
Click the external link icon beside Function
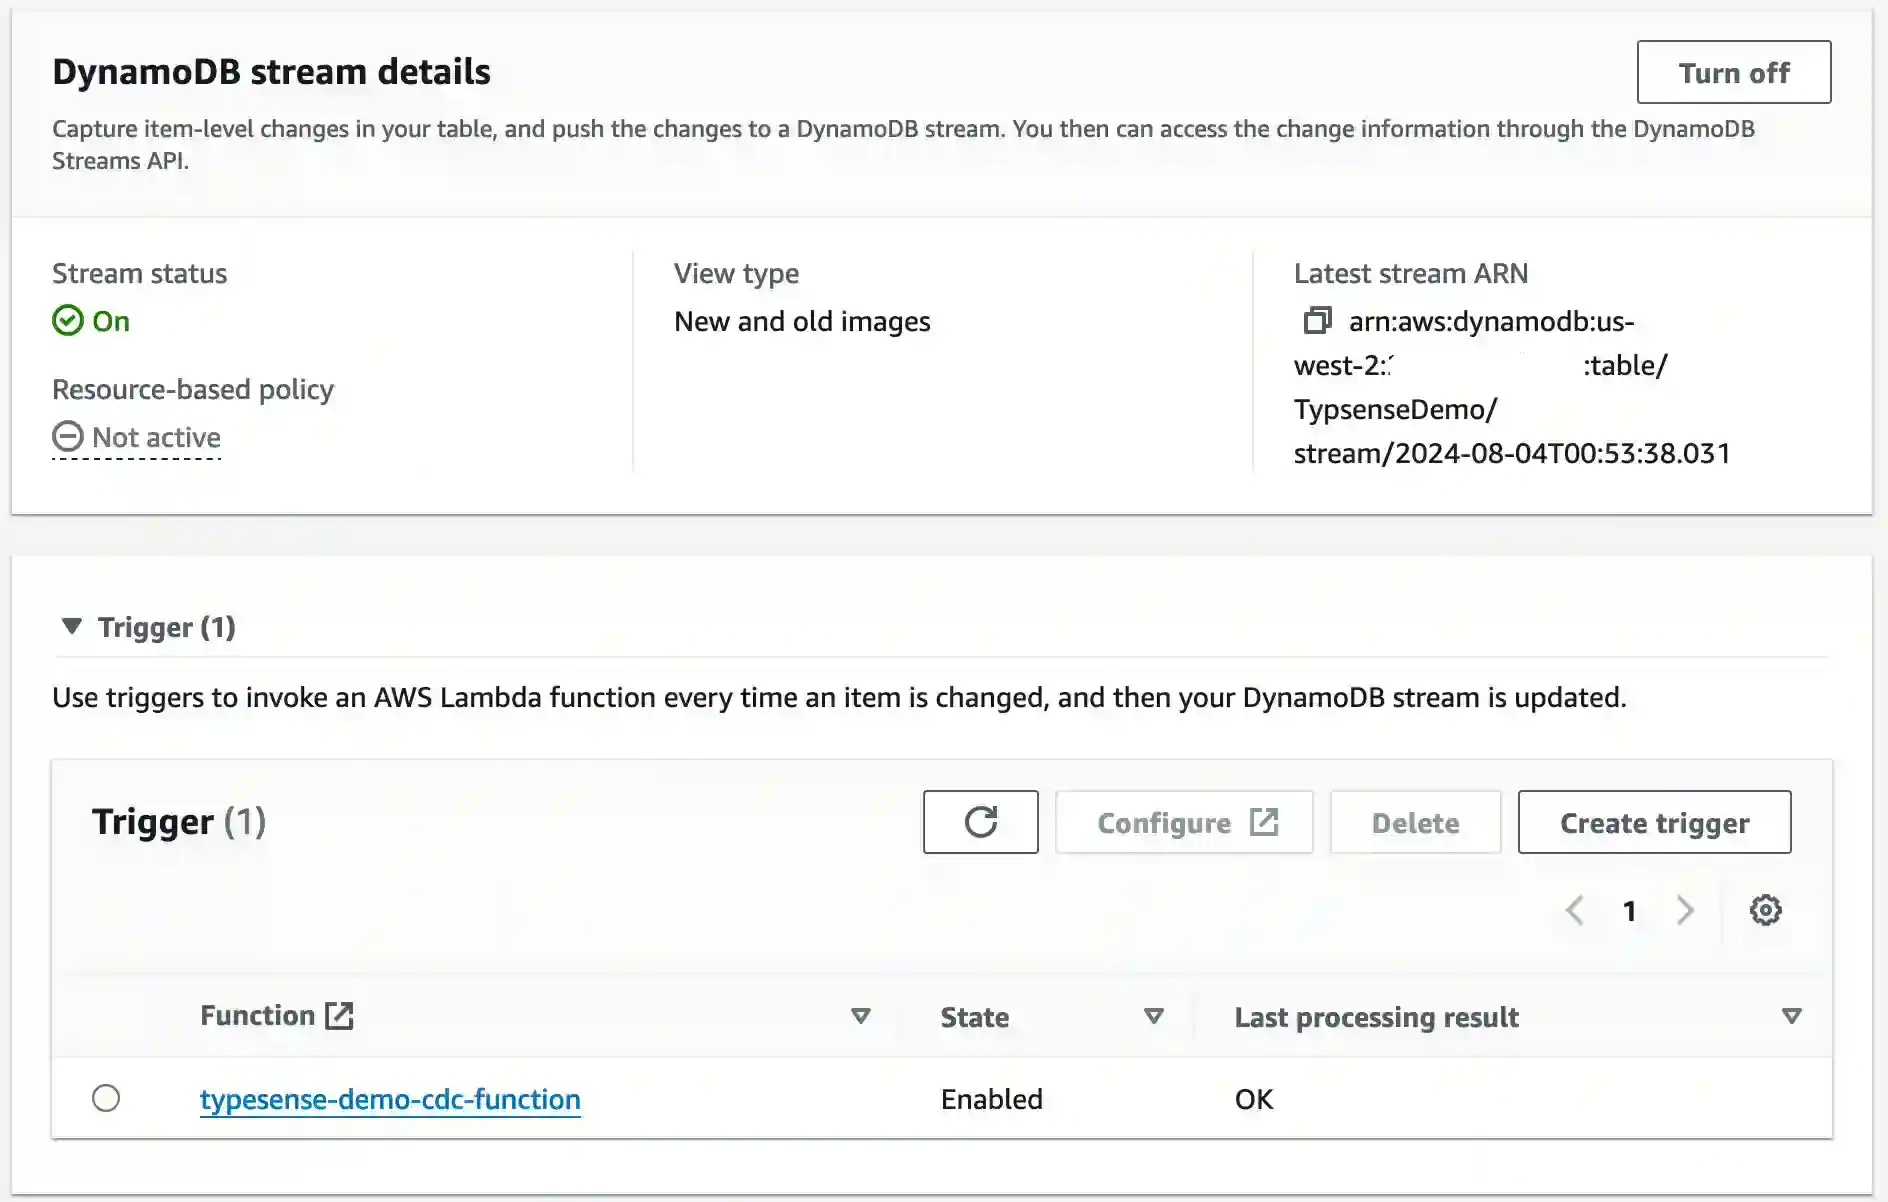339,1016
